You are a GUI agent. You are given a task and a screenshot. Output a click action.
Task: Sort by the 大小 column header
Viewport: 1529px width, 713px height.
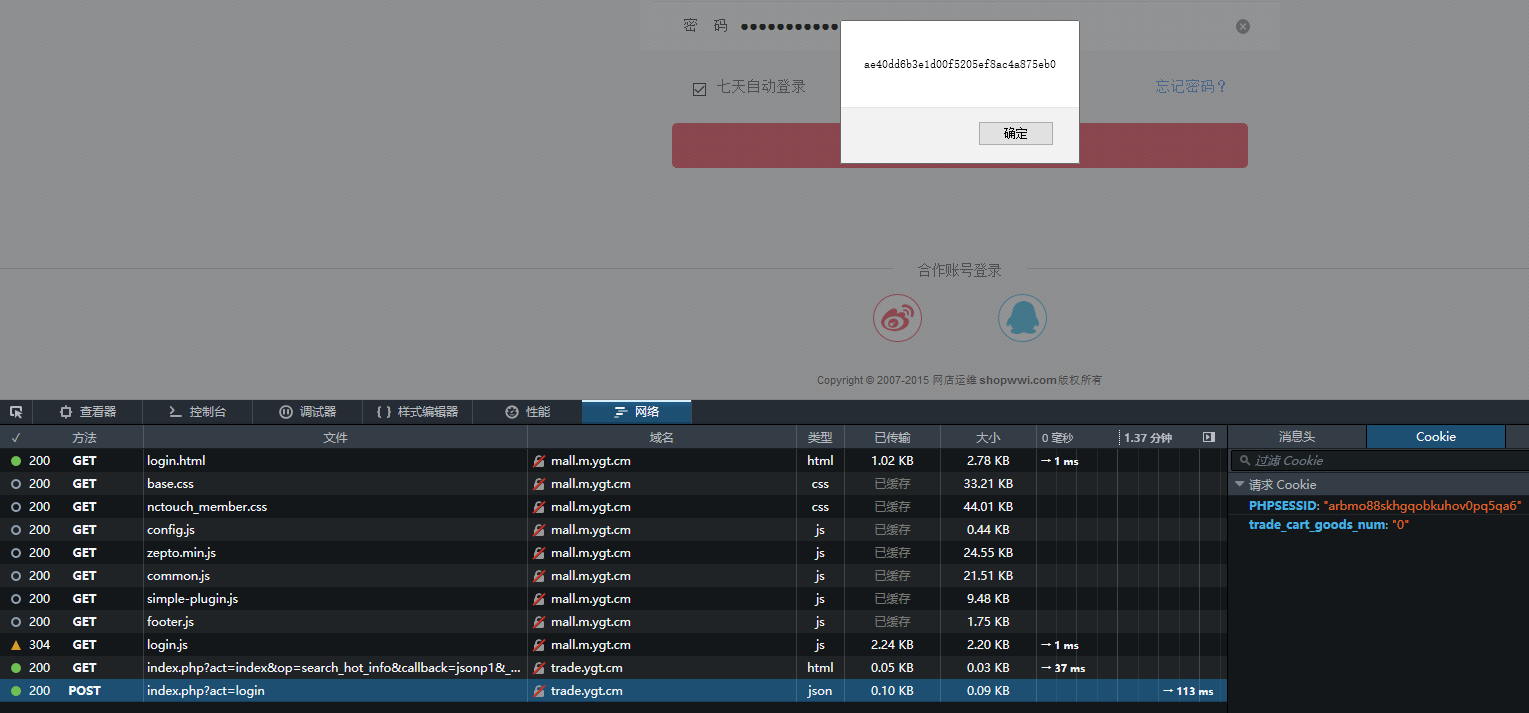click(988, 438)
